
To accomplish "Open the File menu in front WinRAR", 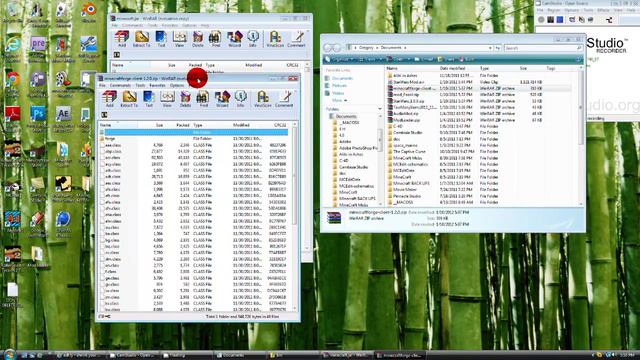I will click(102, 85).
